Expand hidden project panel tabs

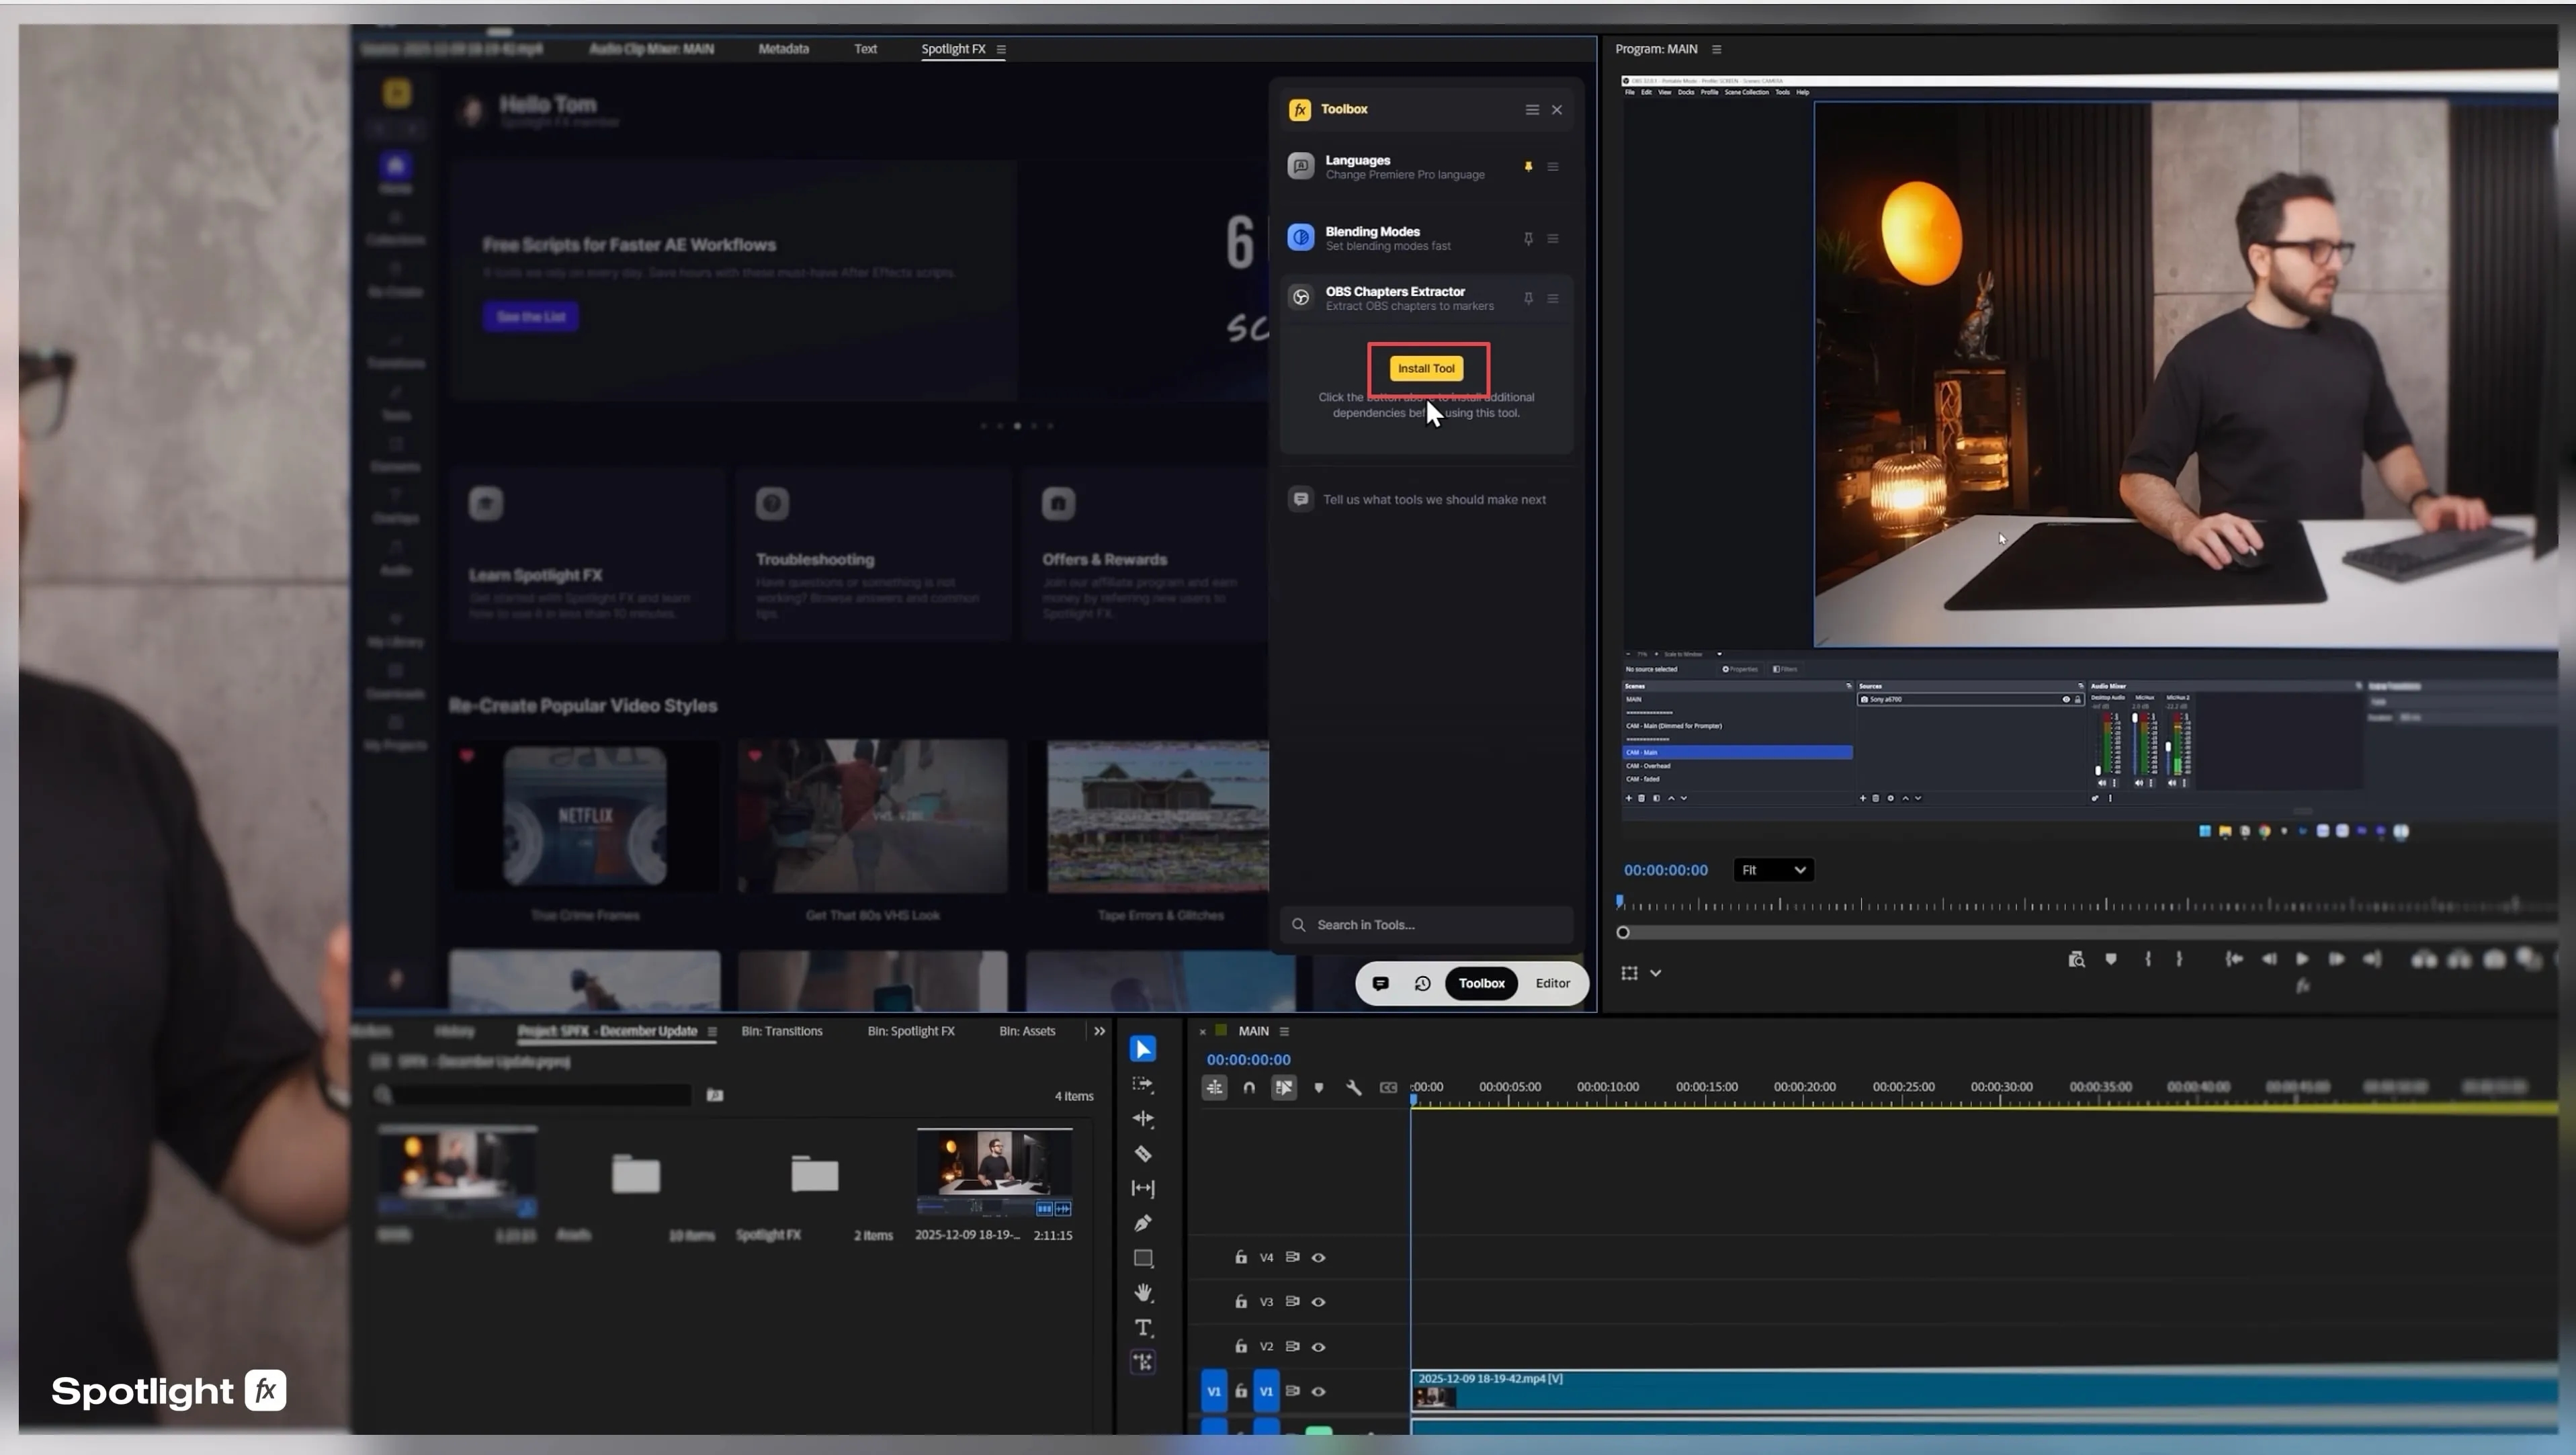coord(1099,1031)
